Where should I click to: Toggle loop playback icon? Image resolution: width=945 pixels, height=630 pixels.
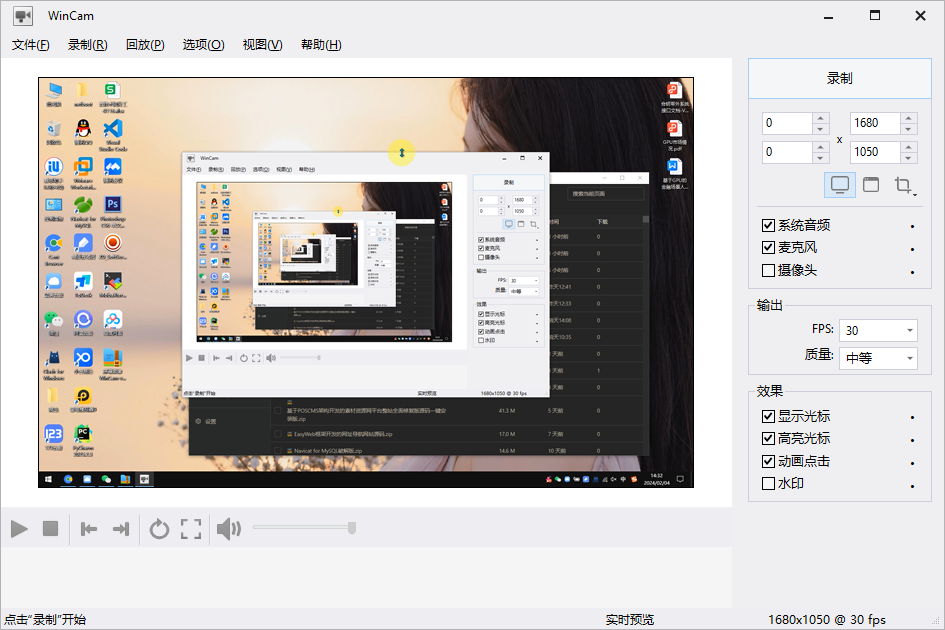(159, 528)
